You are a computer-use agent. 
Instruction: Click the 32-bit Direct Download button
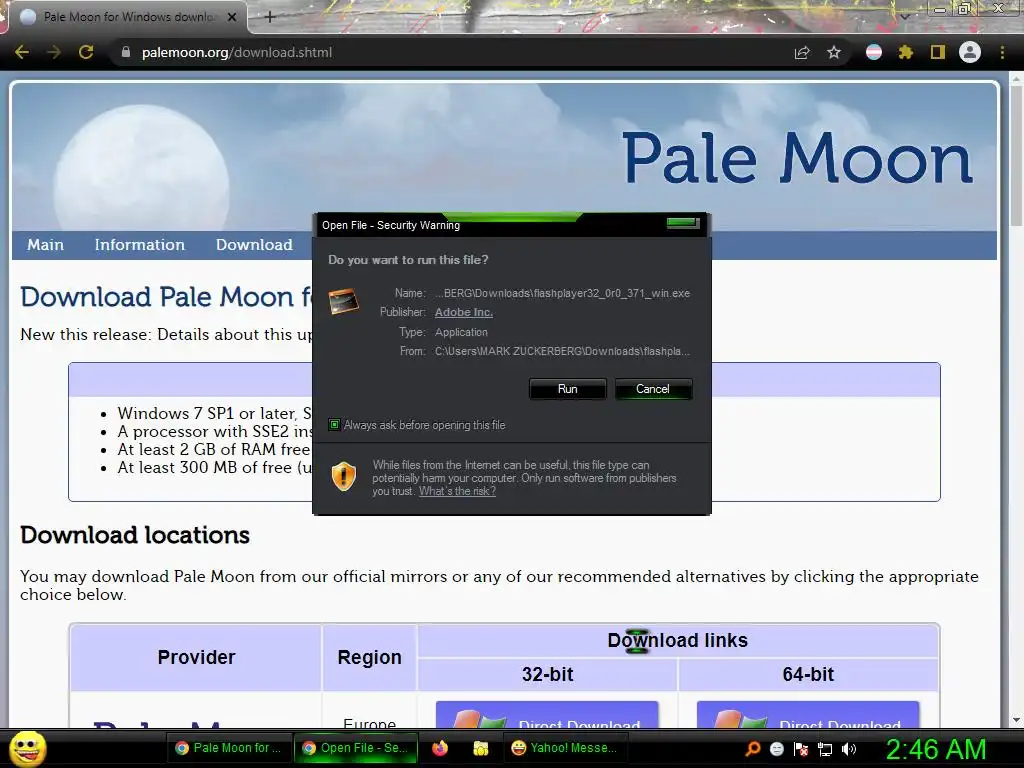547,715
